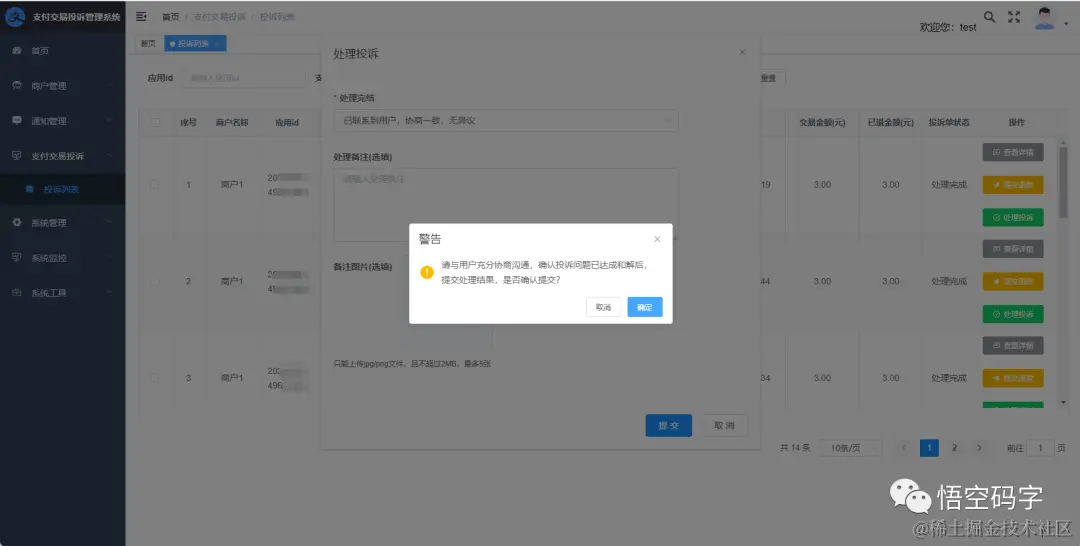Toggle select-all checkbox in table header
Screen dimensions: 1080x546
[154, 123]
